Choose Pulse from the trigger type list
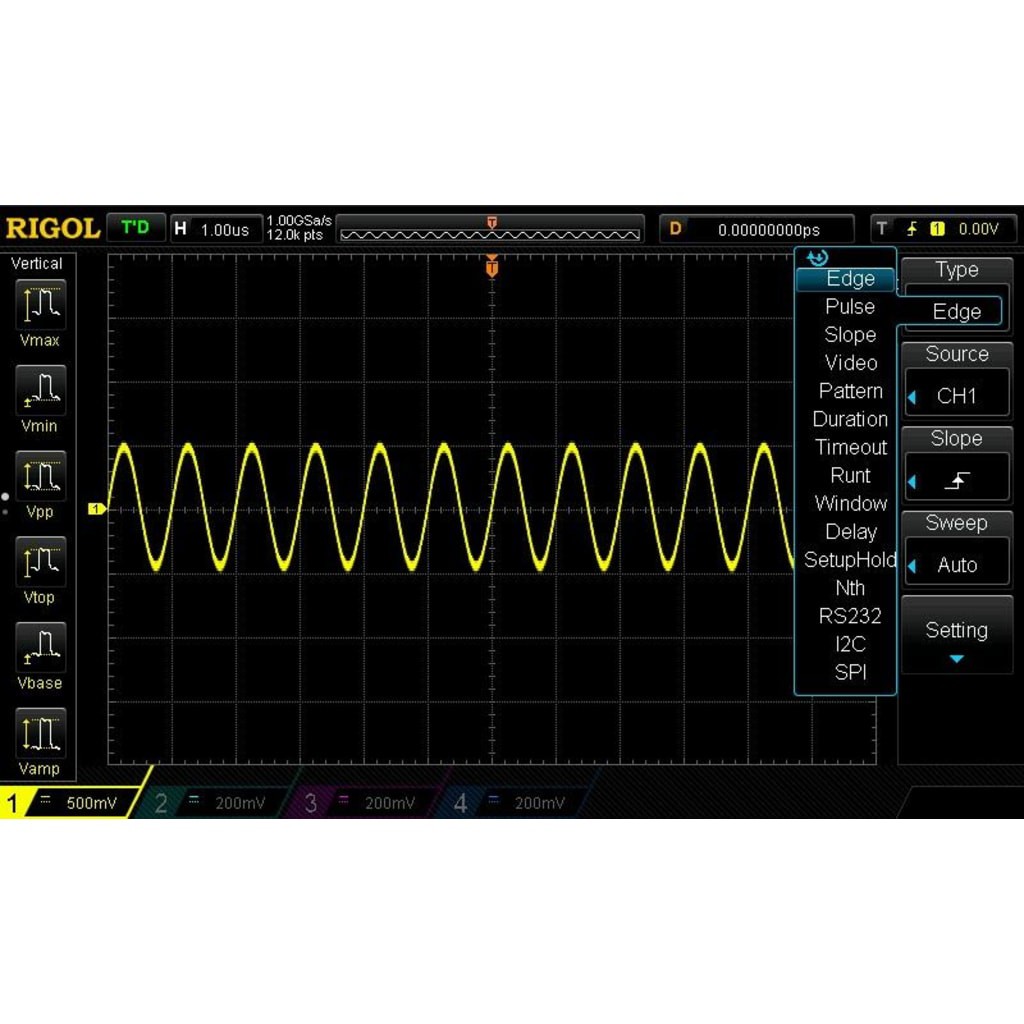The image size is (1024, 1024). (849, 307)
